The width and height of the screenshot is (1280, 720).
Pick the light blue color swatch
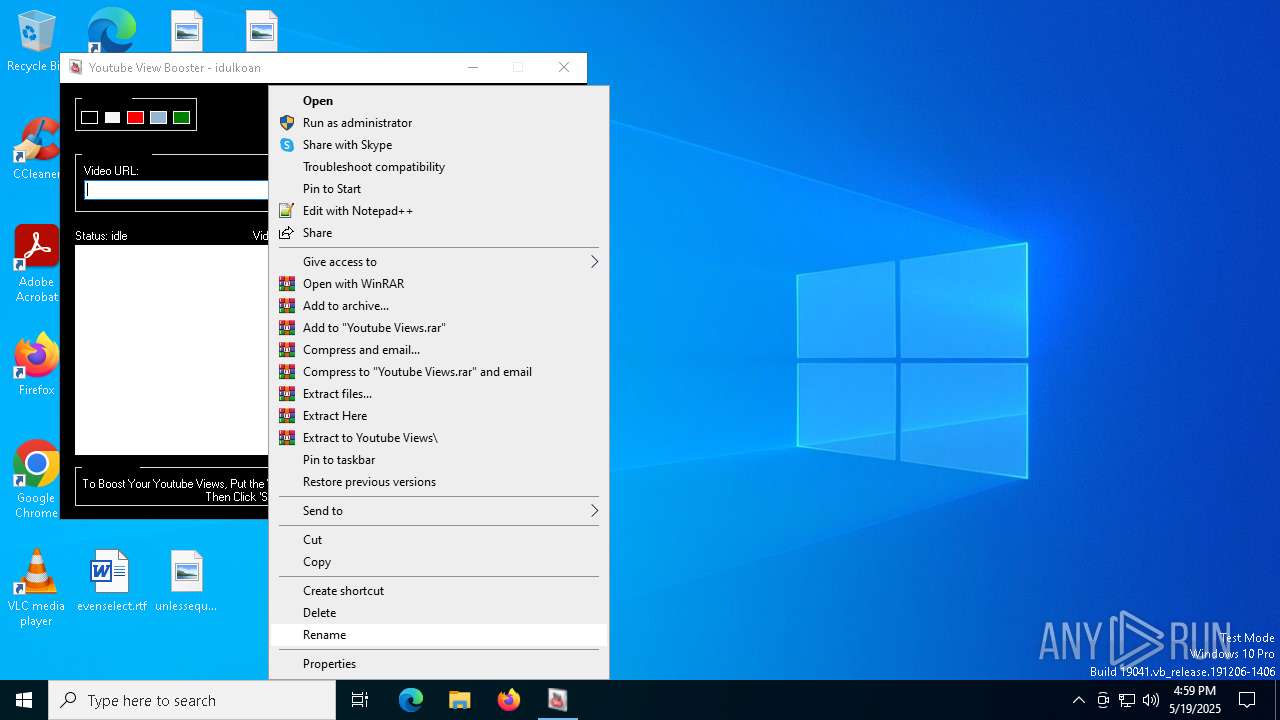[x=158, y=117]
